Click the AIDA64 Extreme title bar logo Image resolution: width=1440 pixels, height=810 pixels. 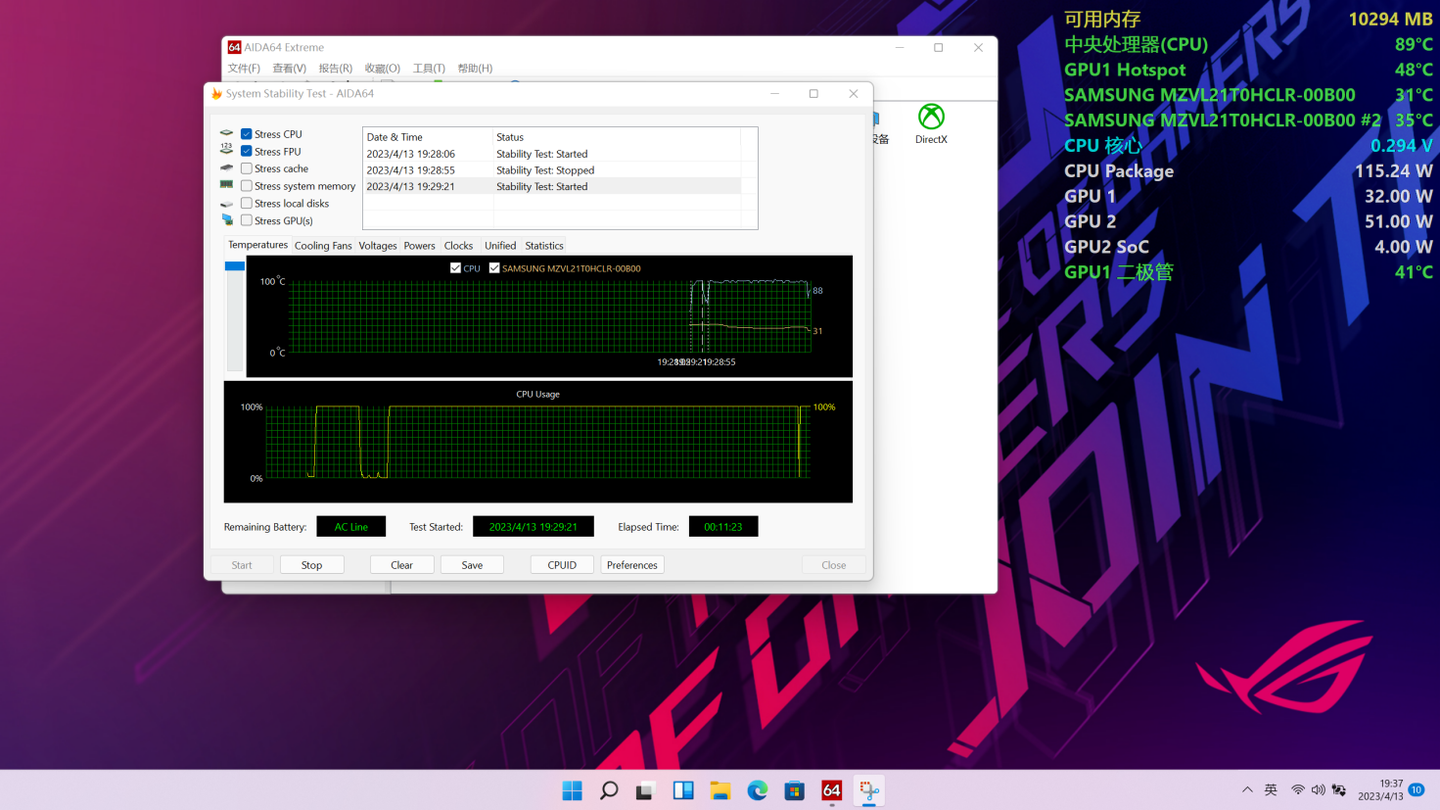(x=234, y=47)
